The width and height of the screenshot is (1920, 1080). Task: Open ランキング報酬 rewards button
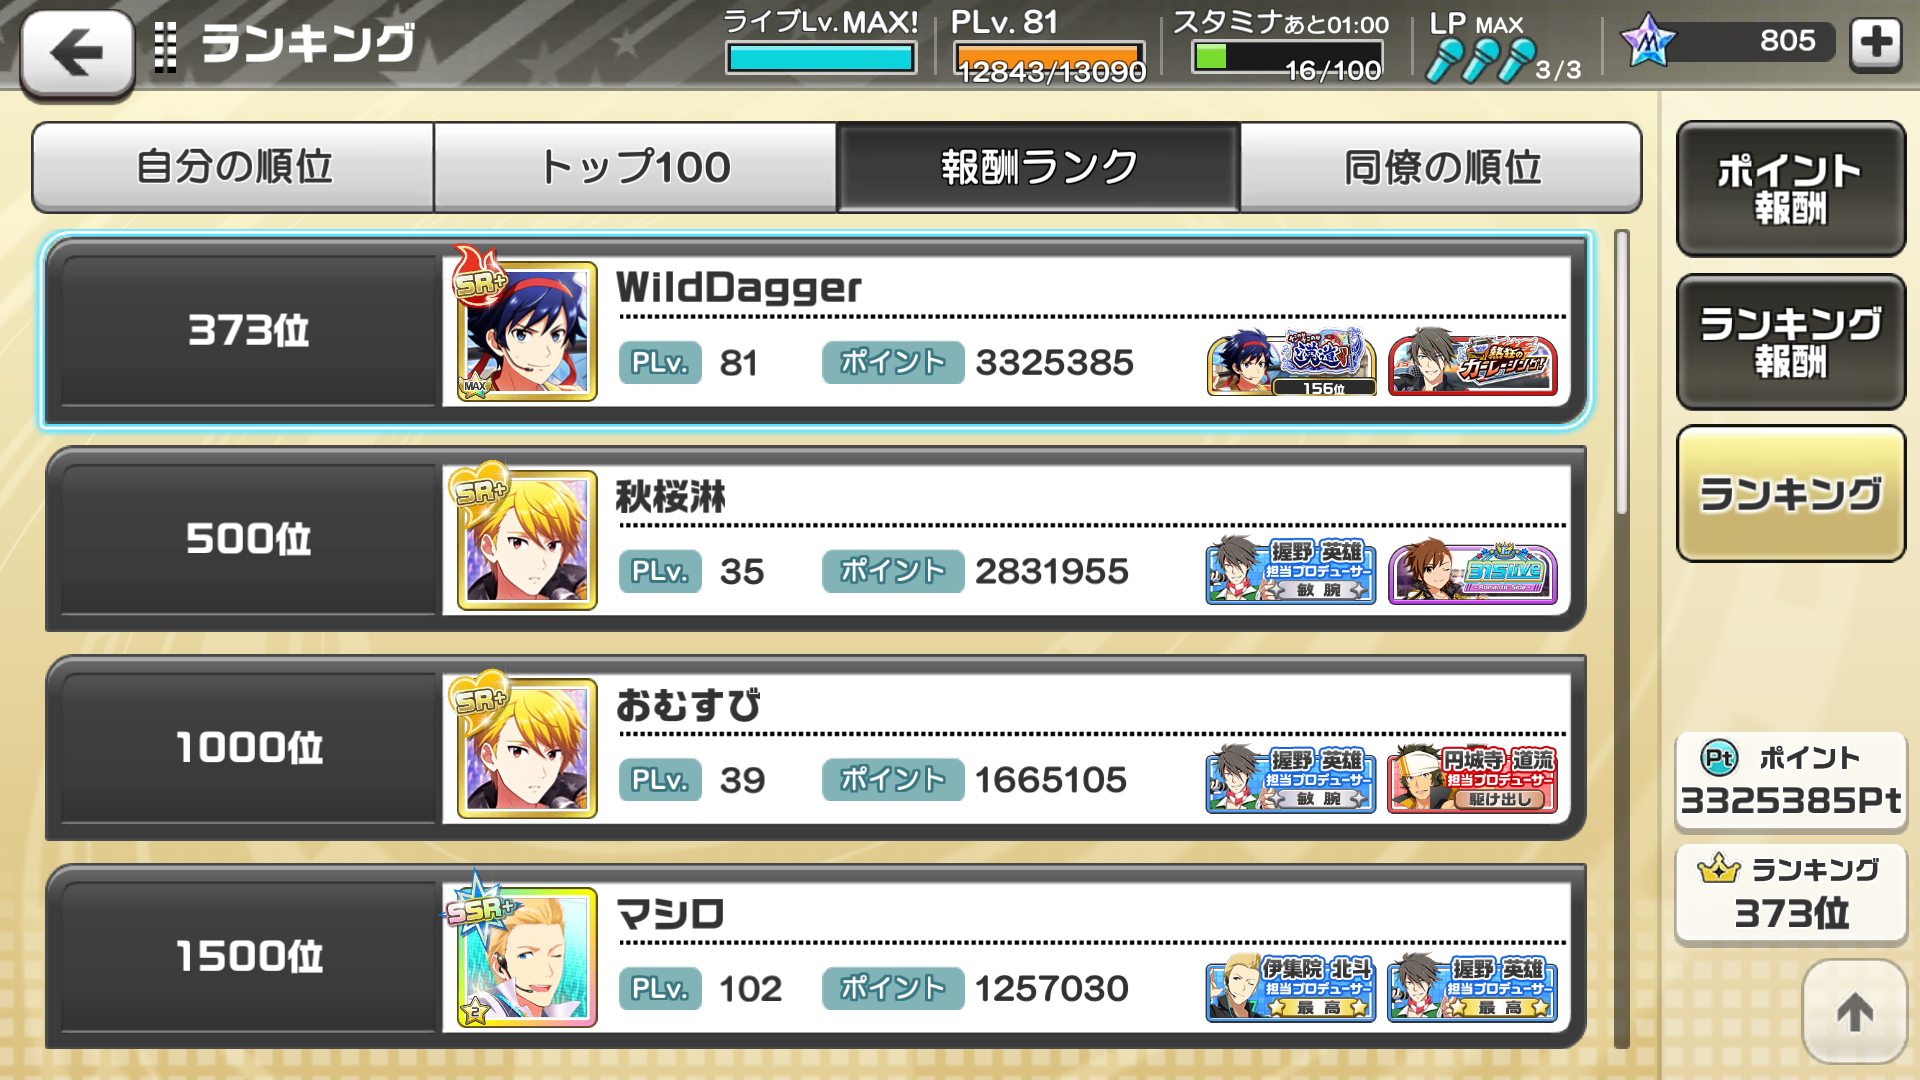click(x=1791, y=341)
